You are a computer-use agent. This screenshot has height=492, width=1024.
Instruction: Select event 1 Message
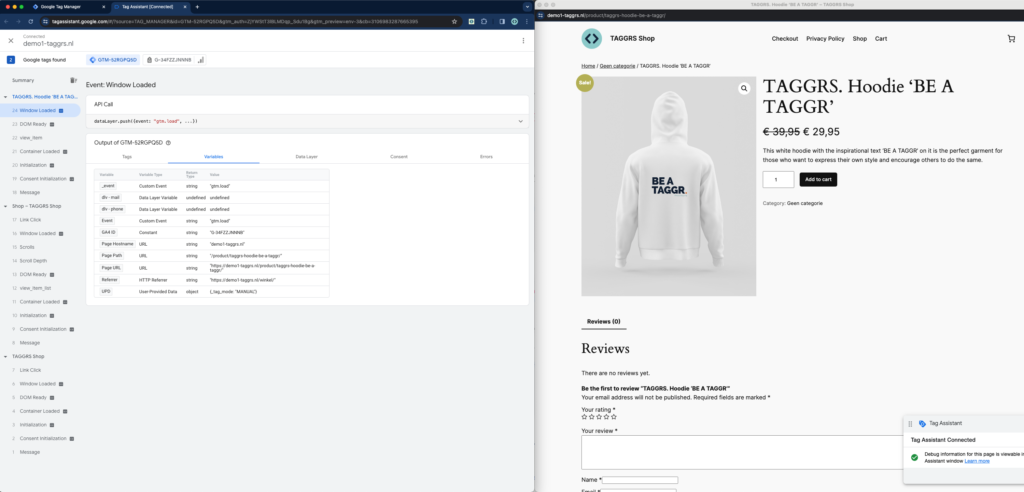(40, 452)
